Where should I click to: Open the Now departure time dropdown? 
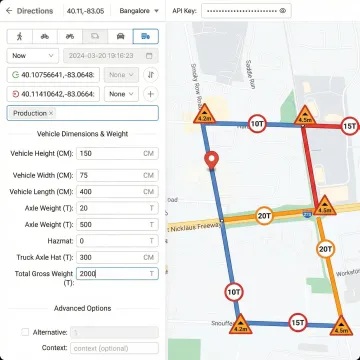(x=33, y=56)
